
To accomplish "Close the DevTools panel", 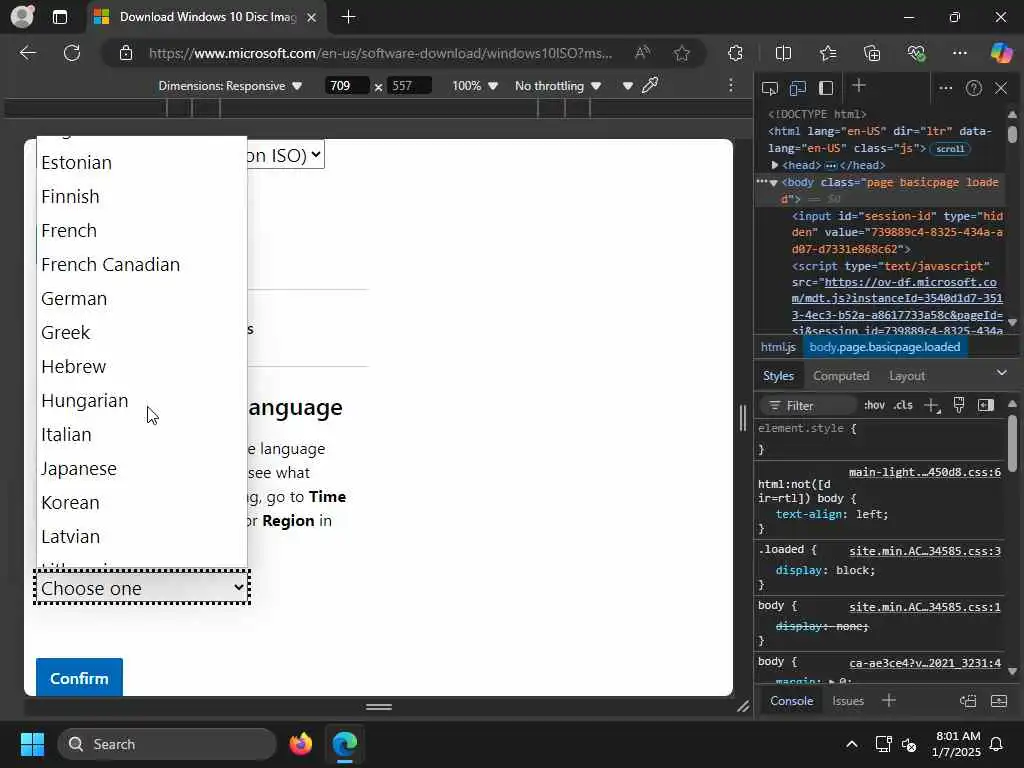I will [1000, 88].
